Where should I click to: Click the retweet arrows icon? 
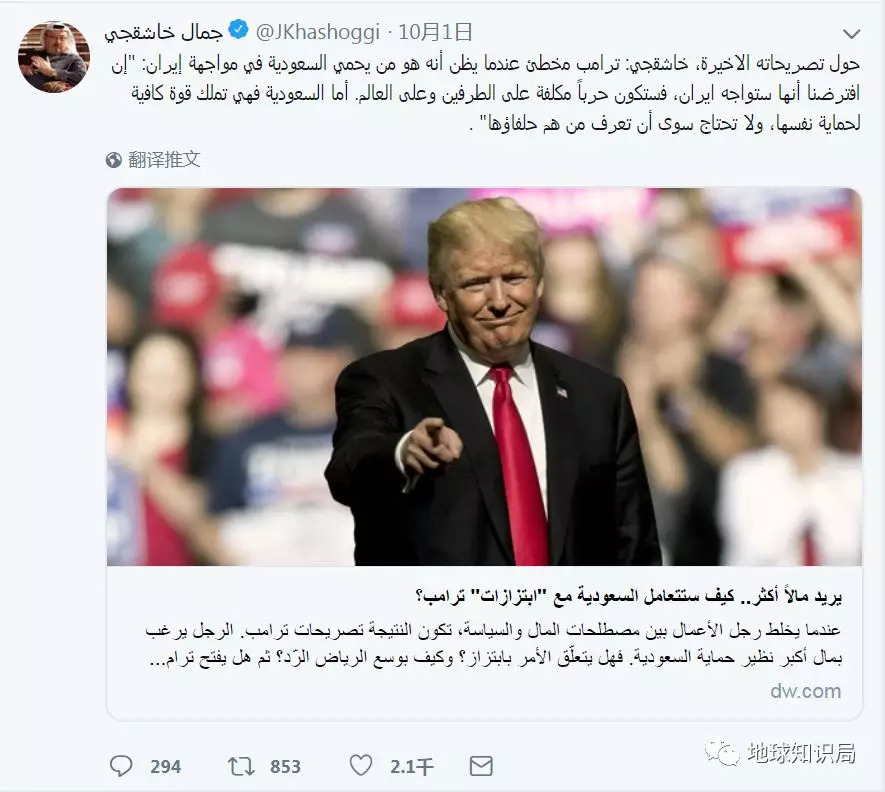[x=241, y=766]
